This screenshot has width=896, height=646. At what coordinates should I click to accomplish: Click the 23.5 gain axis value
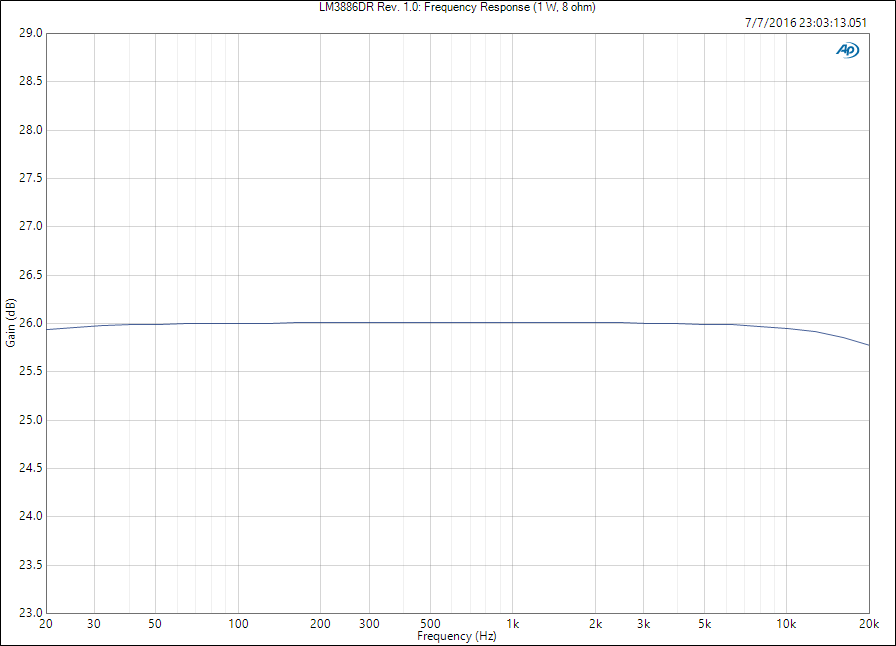31,565
